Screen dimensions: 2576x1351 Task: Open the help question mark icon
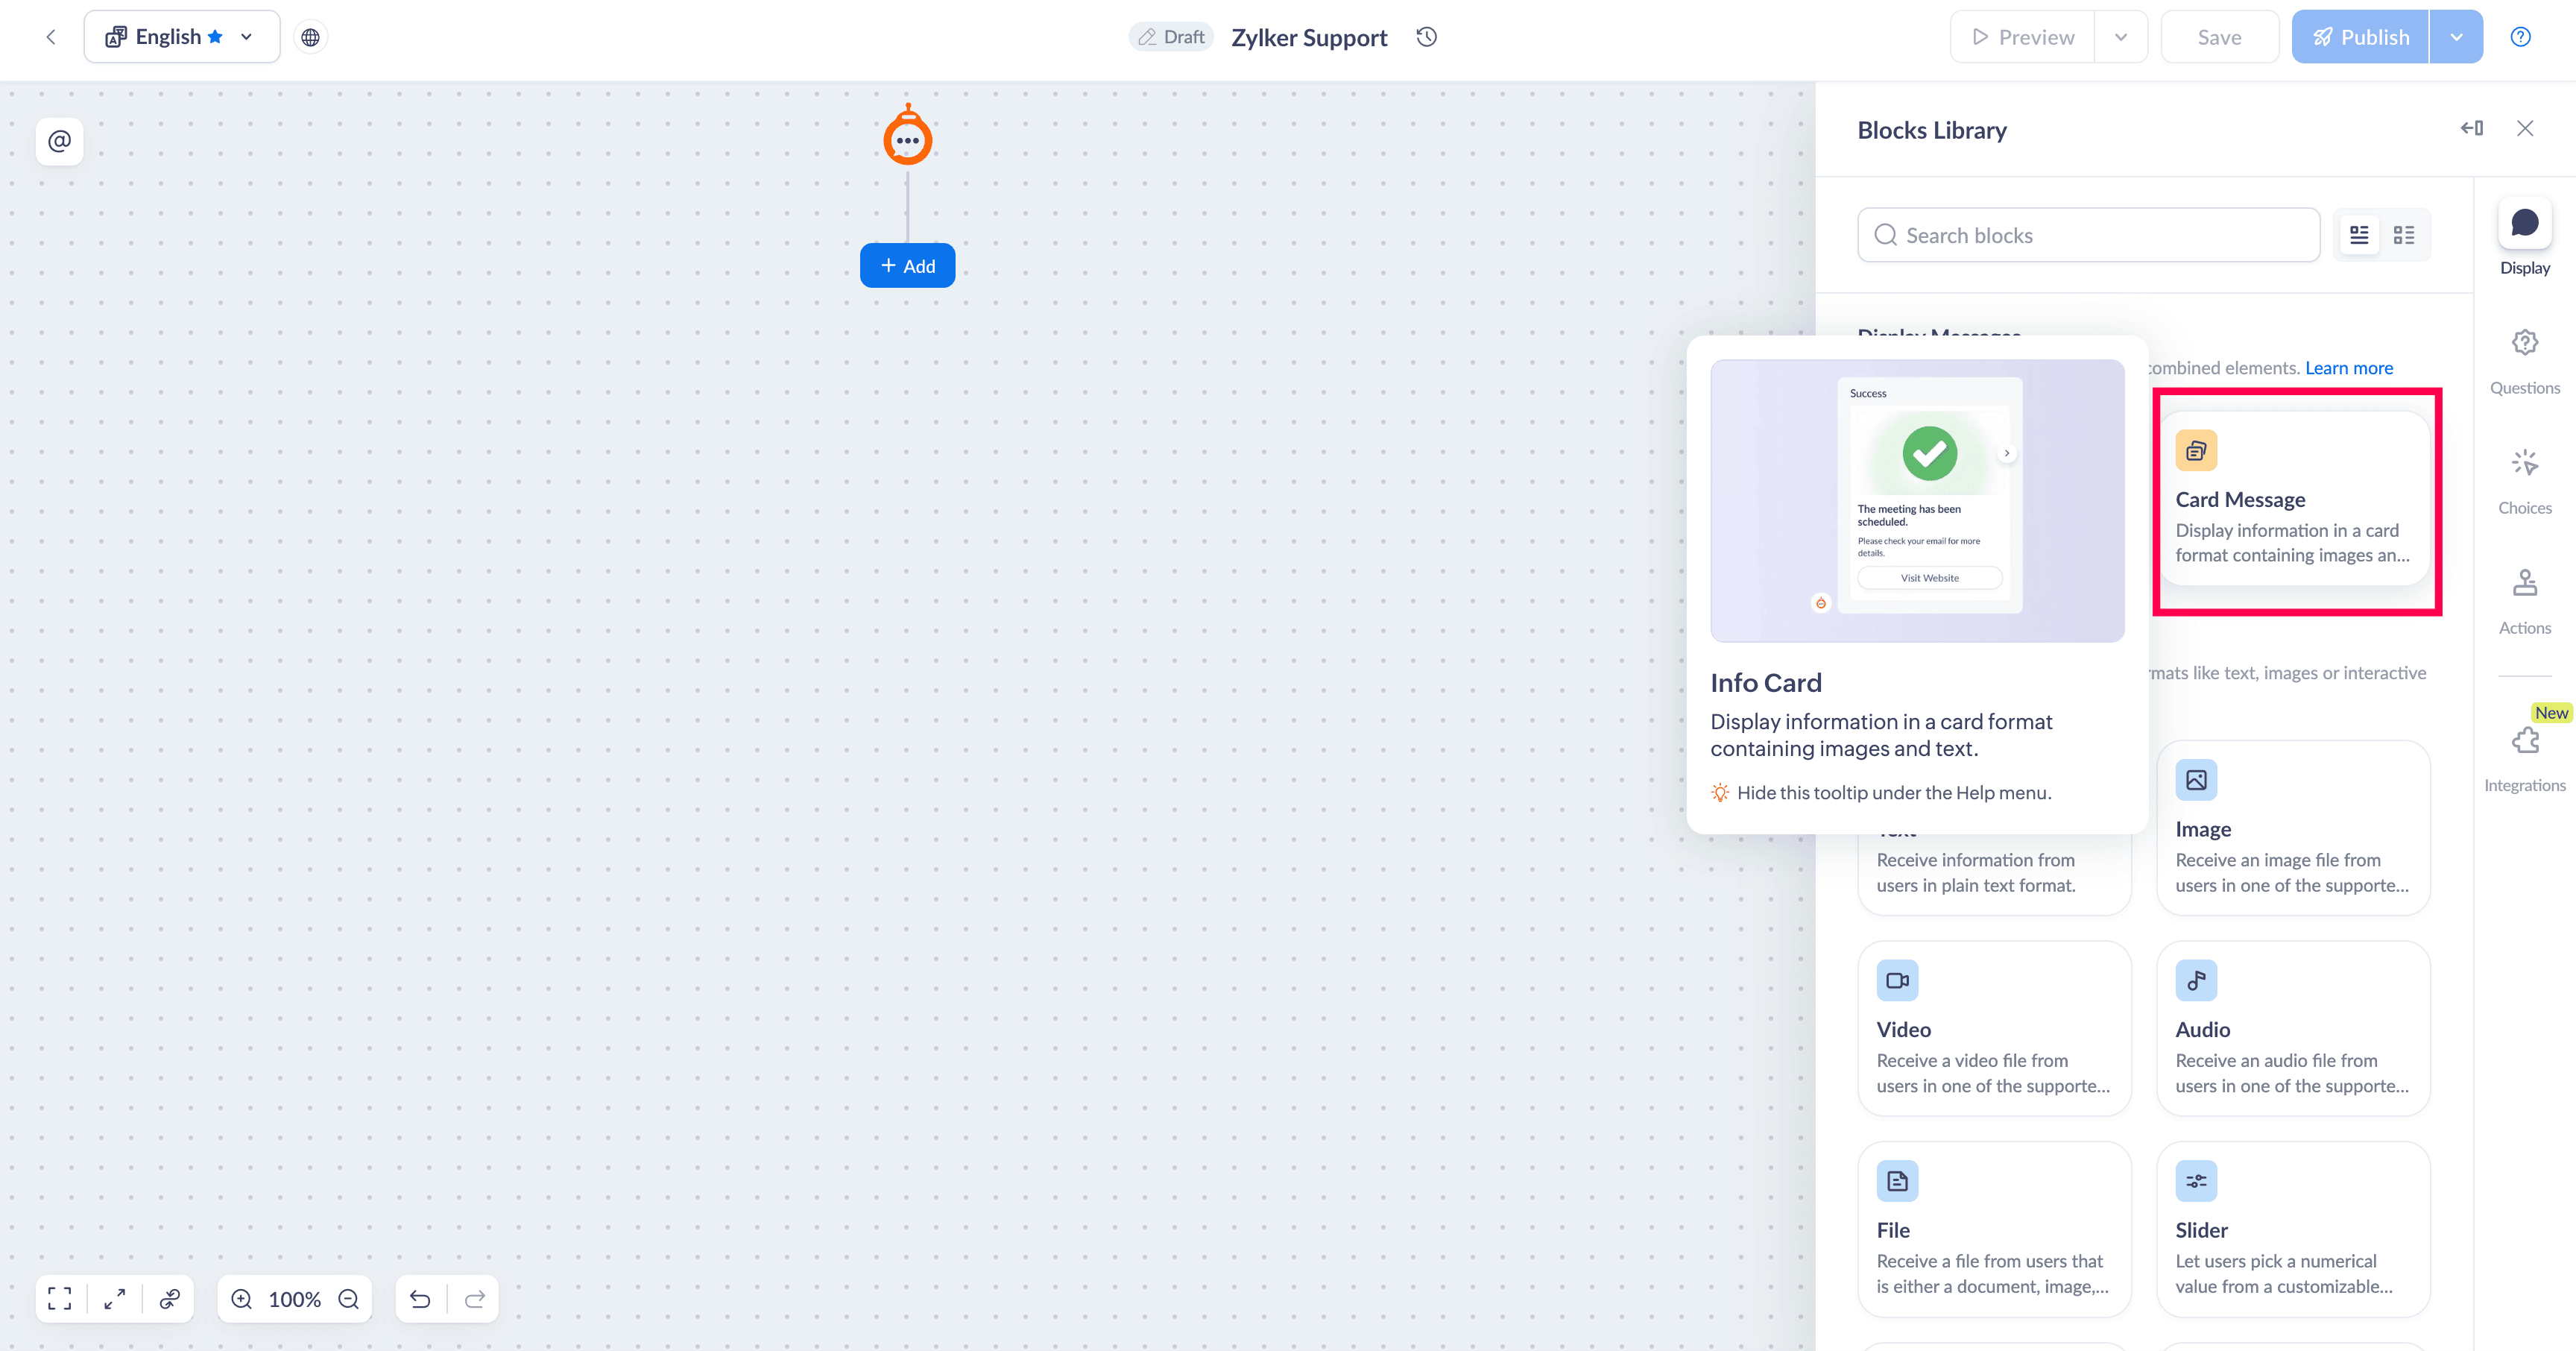pyautogui.click(x=2520, y=37)
